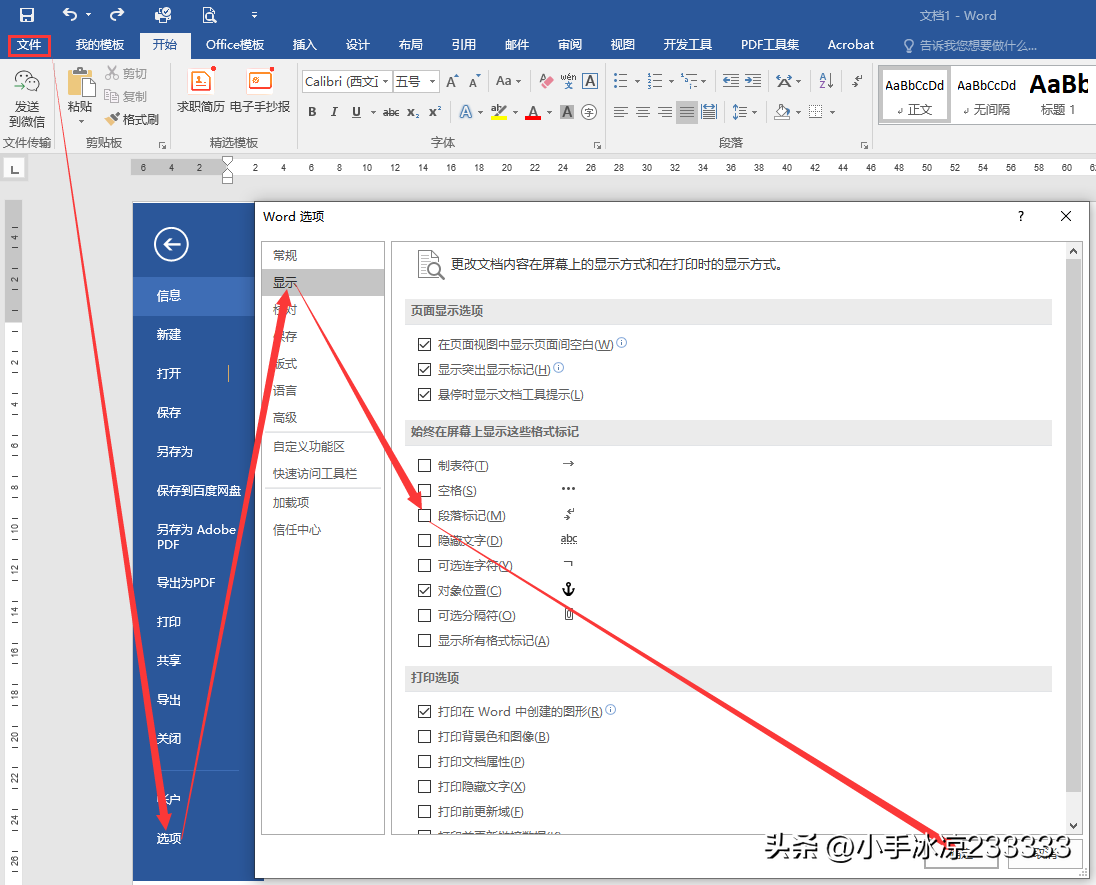Uncheck Object anchors checkbox
This screenshot has height=885, width=1096.
click(x=424, y=591)
